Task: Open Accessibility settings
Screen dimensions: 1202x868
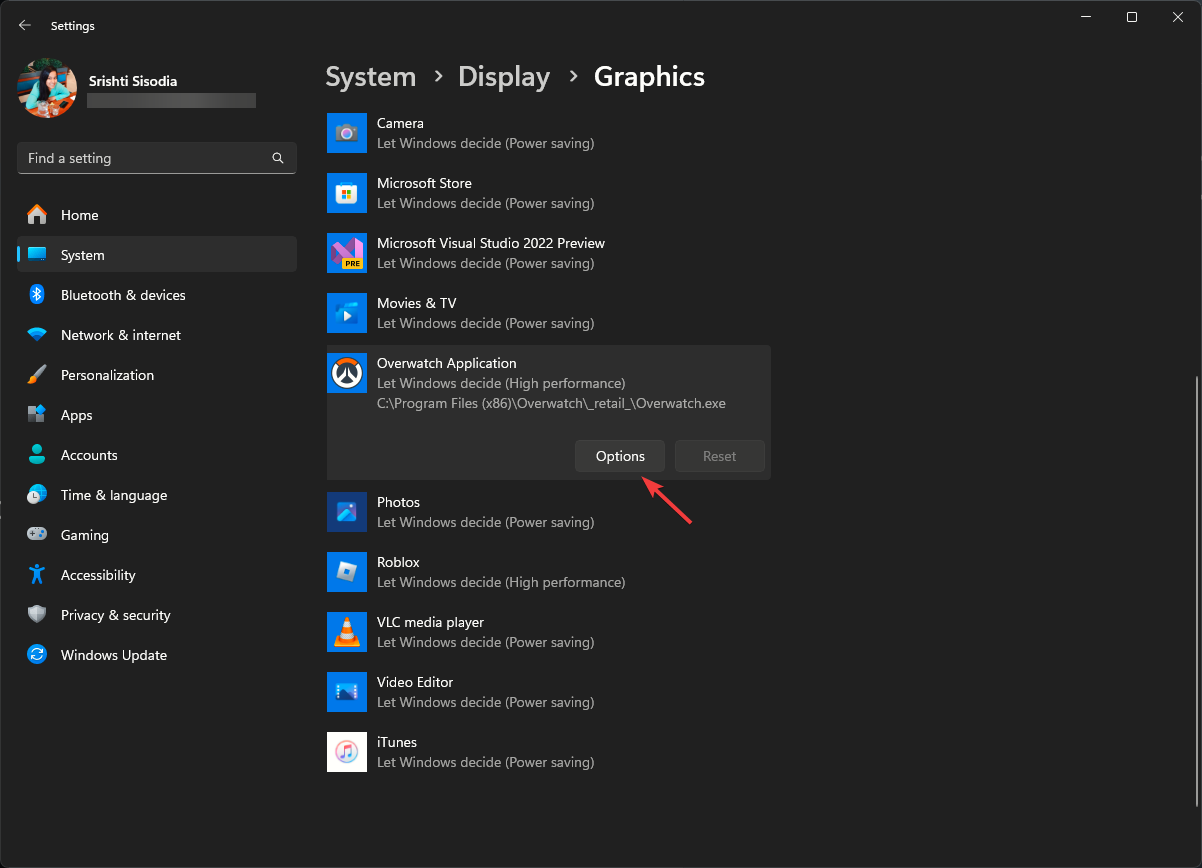Action: pyautogui.click(x=157, y=575)
